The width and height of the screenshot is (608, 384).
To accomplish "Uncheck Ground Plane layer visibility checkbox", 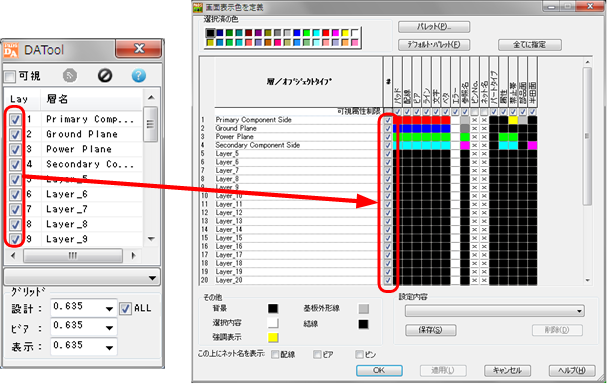I will [x=15, y=134].
